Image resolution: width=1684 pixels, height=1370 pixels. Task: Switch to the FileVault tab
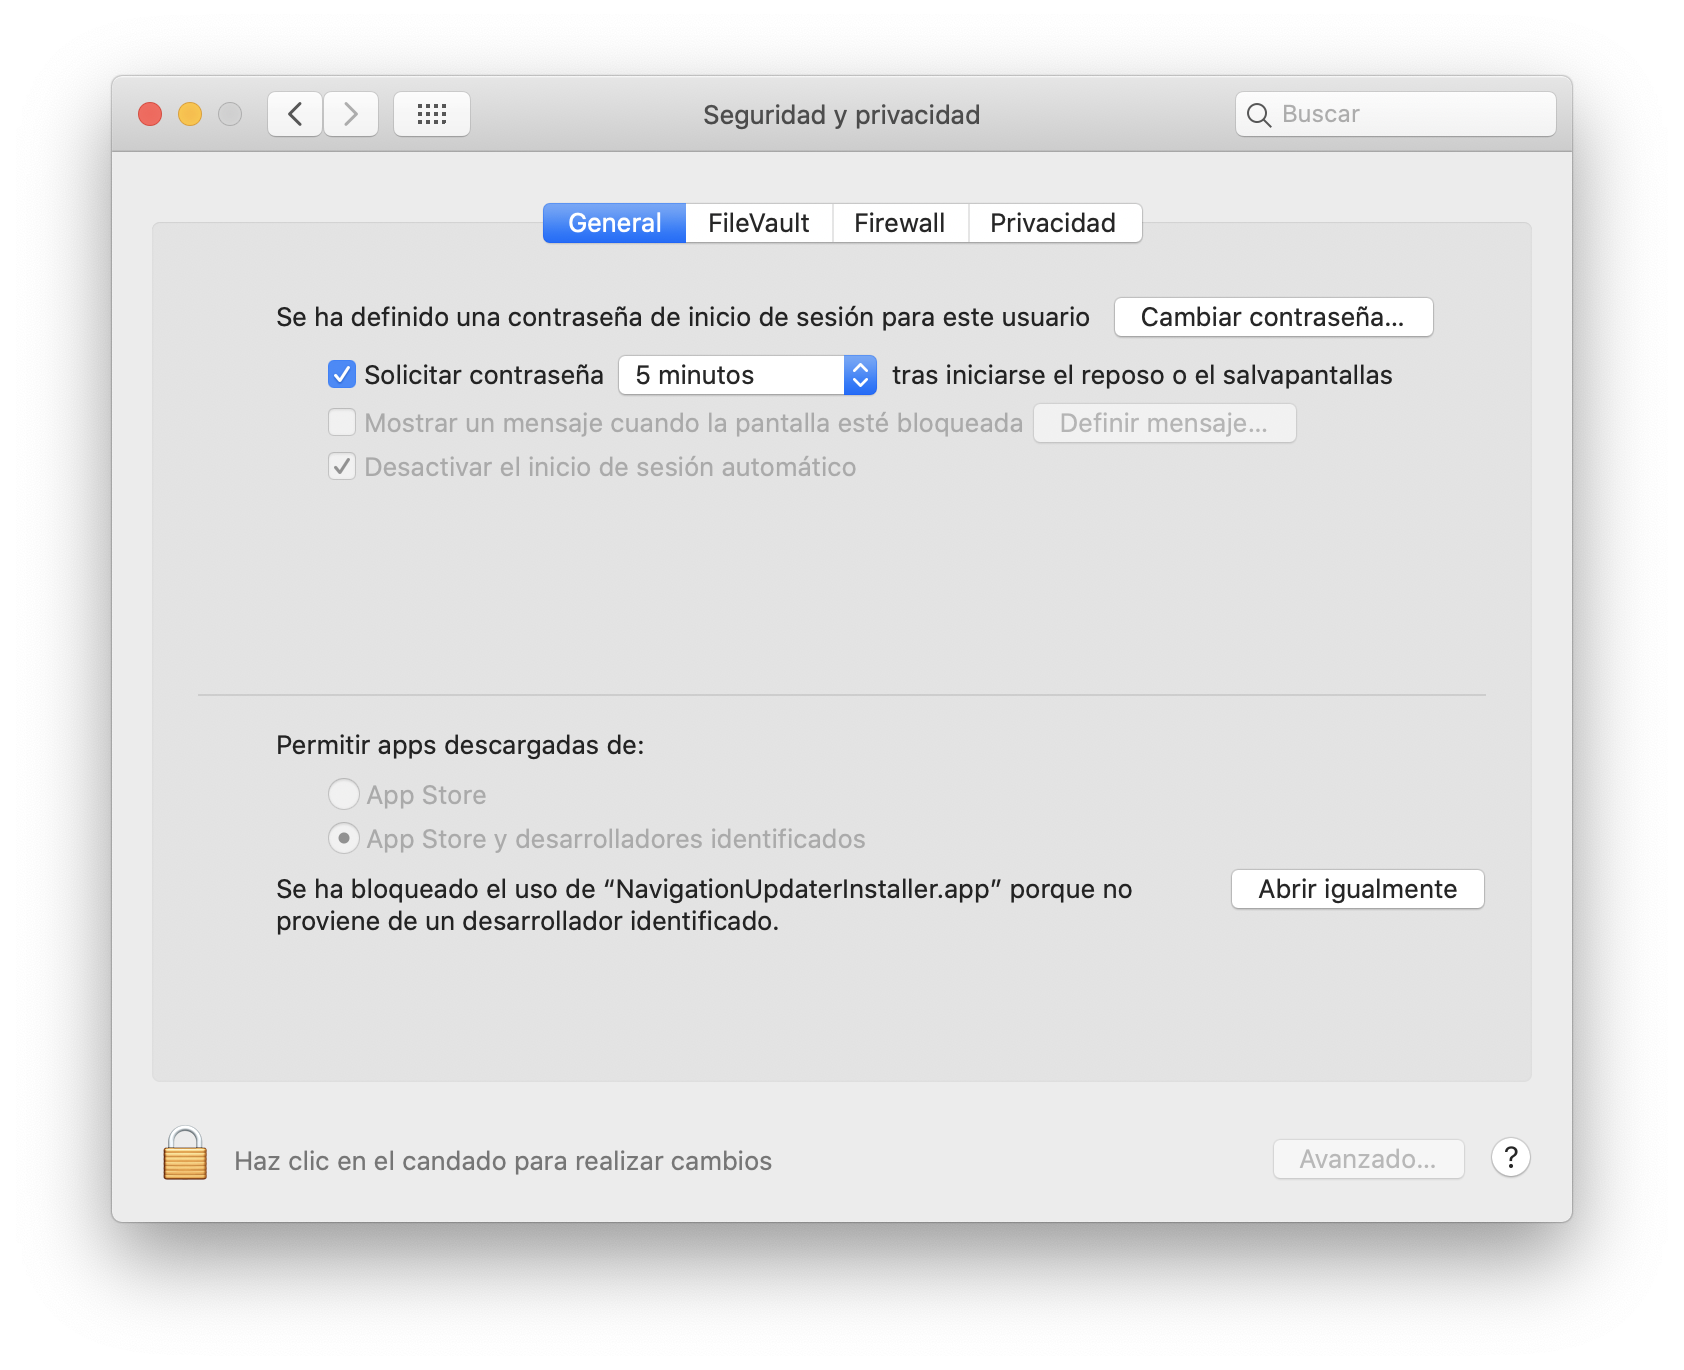[758, 223]
